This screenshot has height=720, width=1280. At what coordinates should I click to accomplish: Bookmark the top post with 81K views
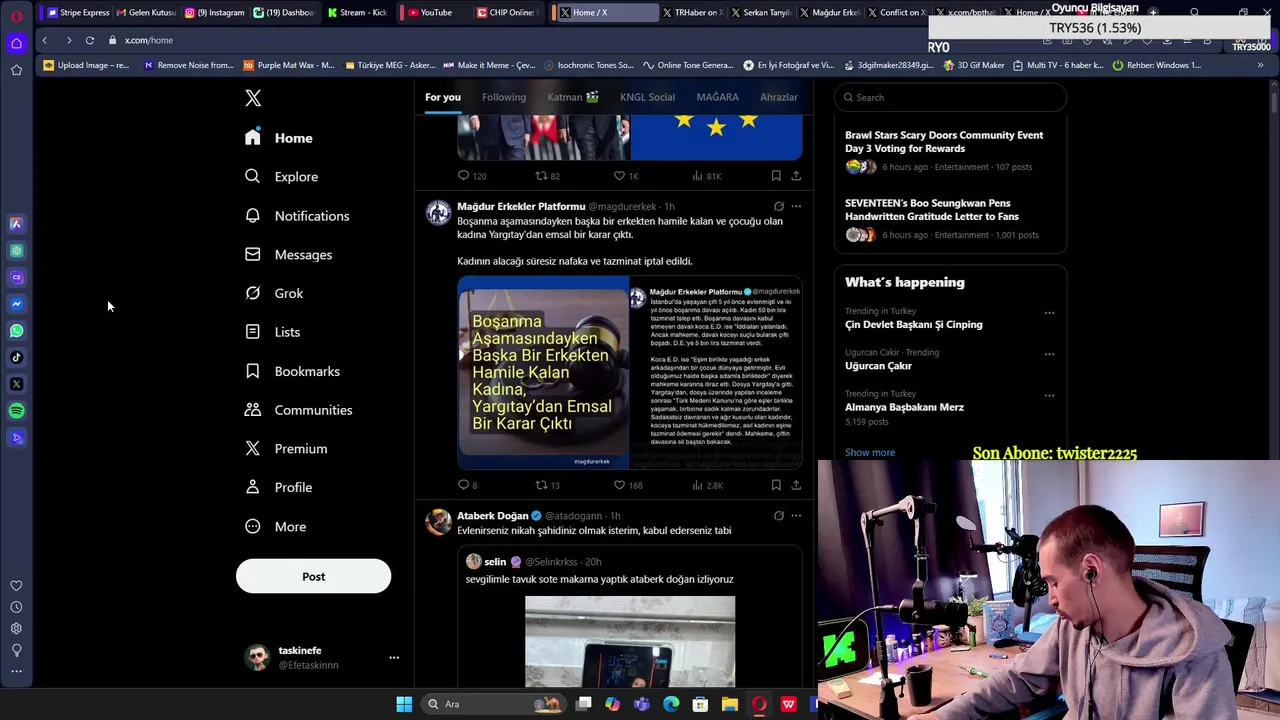(776, 176)
